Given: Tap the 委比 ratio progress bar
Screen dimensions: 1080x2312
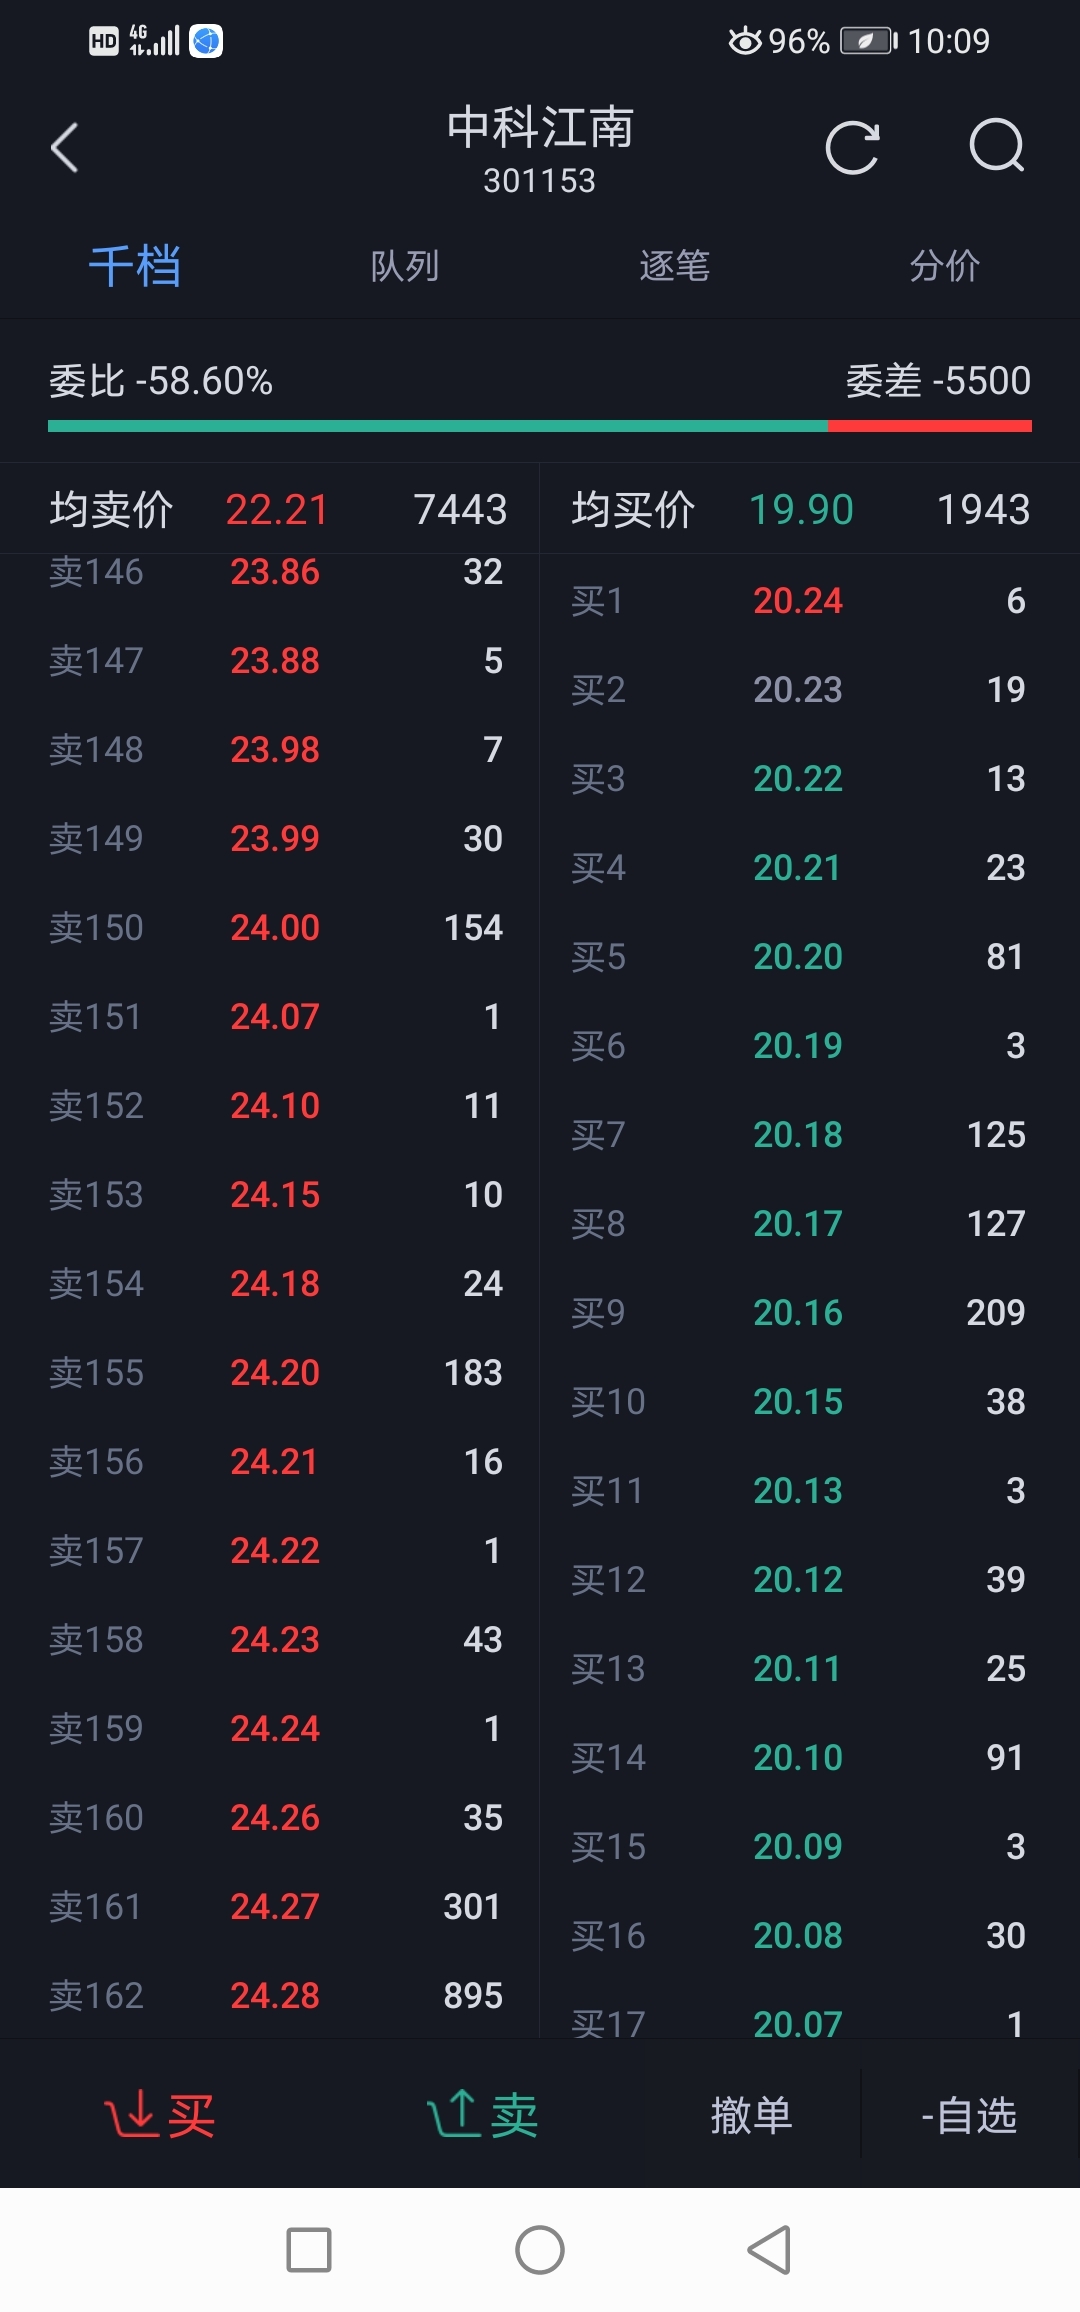Looking at the screenshot, I should (x=539, y=426).
